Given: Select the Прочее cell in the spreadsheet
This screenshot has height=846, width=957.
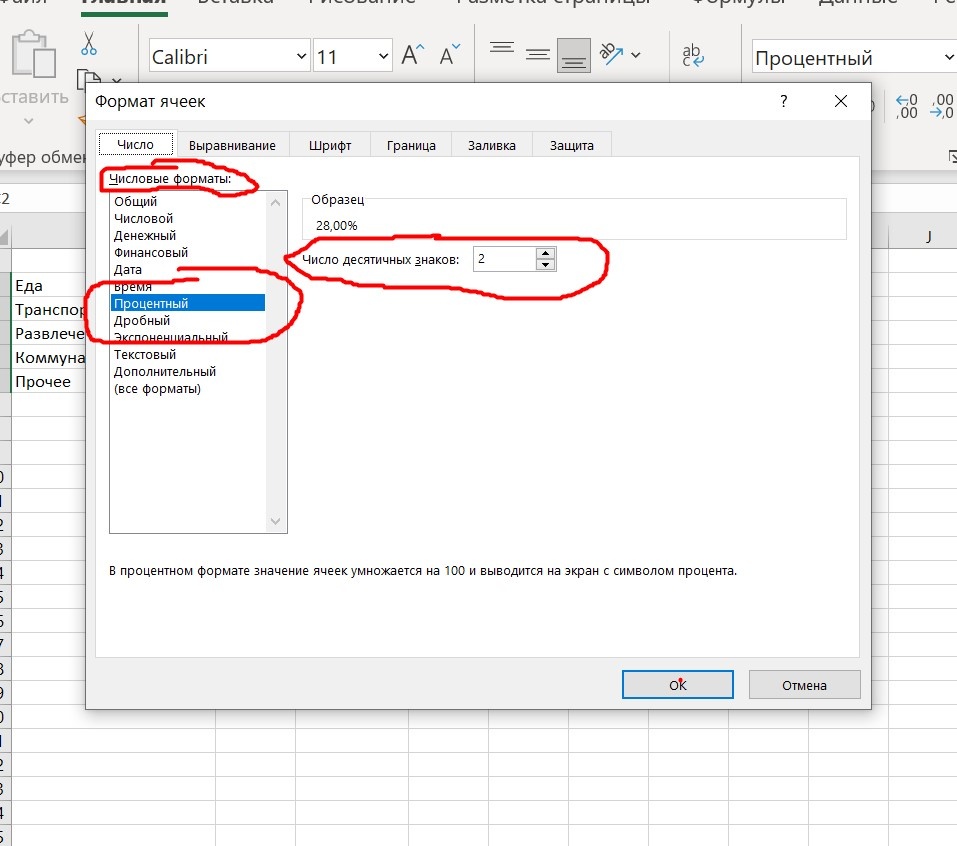Looking at the screenshot, I should coord(49,381).
